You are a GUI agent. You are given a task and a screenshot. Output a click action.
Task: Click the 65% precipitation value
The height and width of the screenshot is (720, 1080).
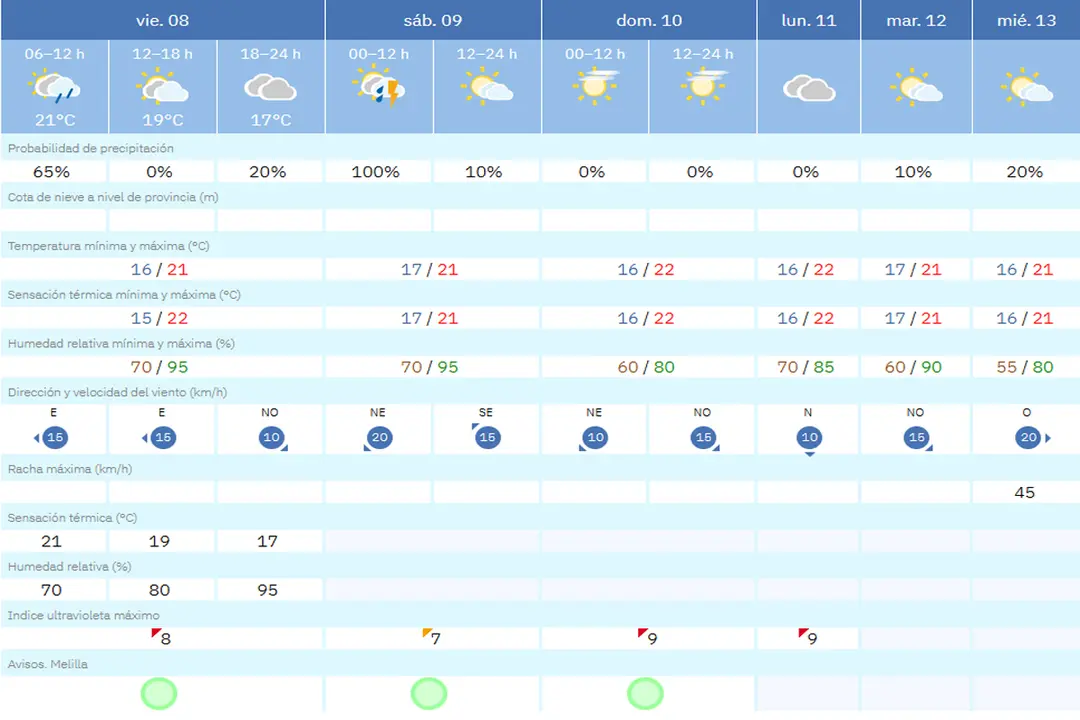52,172
